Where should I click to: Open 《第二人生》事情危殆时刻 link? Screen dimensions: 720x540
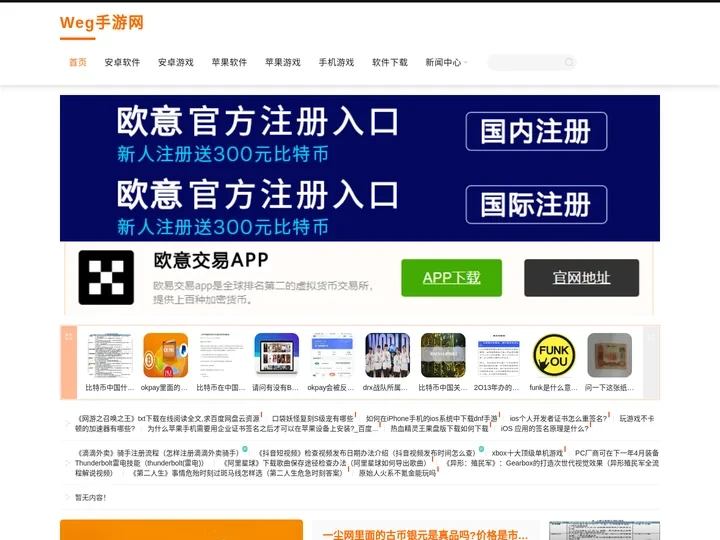pos(237,473)
